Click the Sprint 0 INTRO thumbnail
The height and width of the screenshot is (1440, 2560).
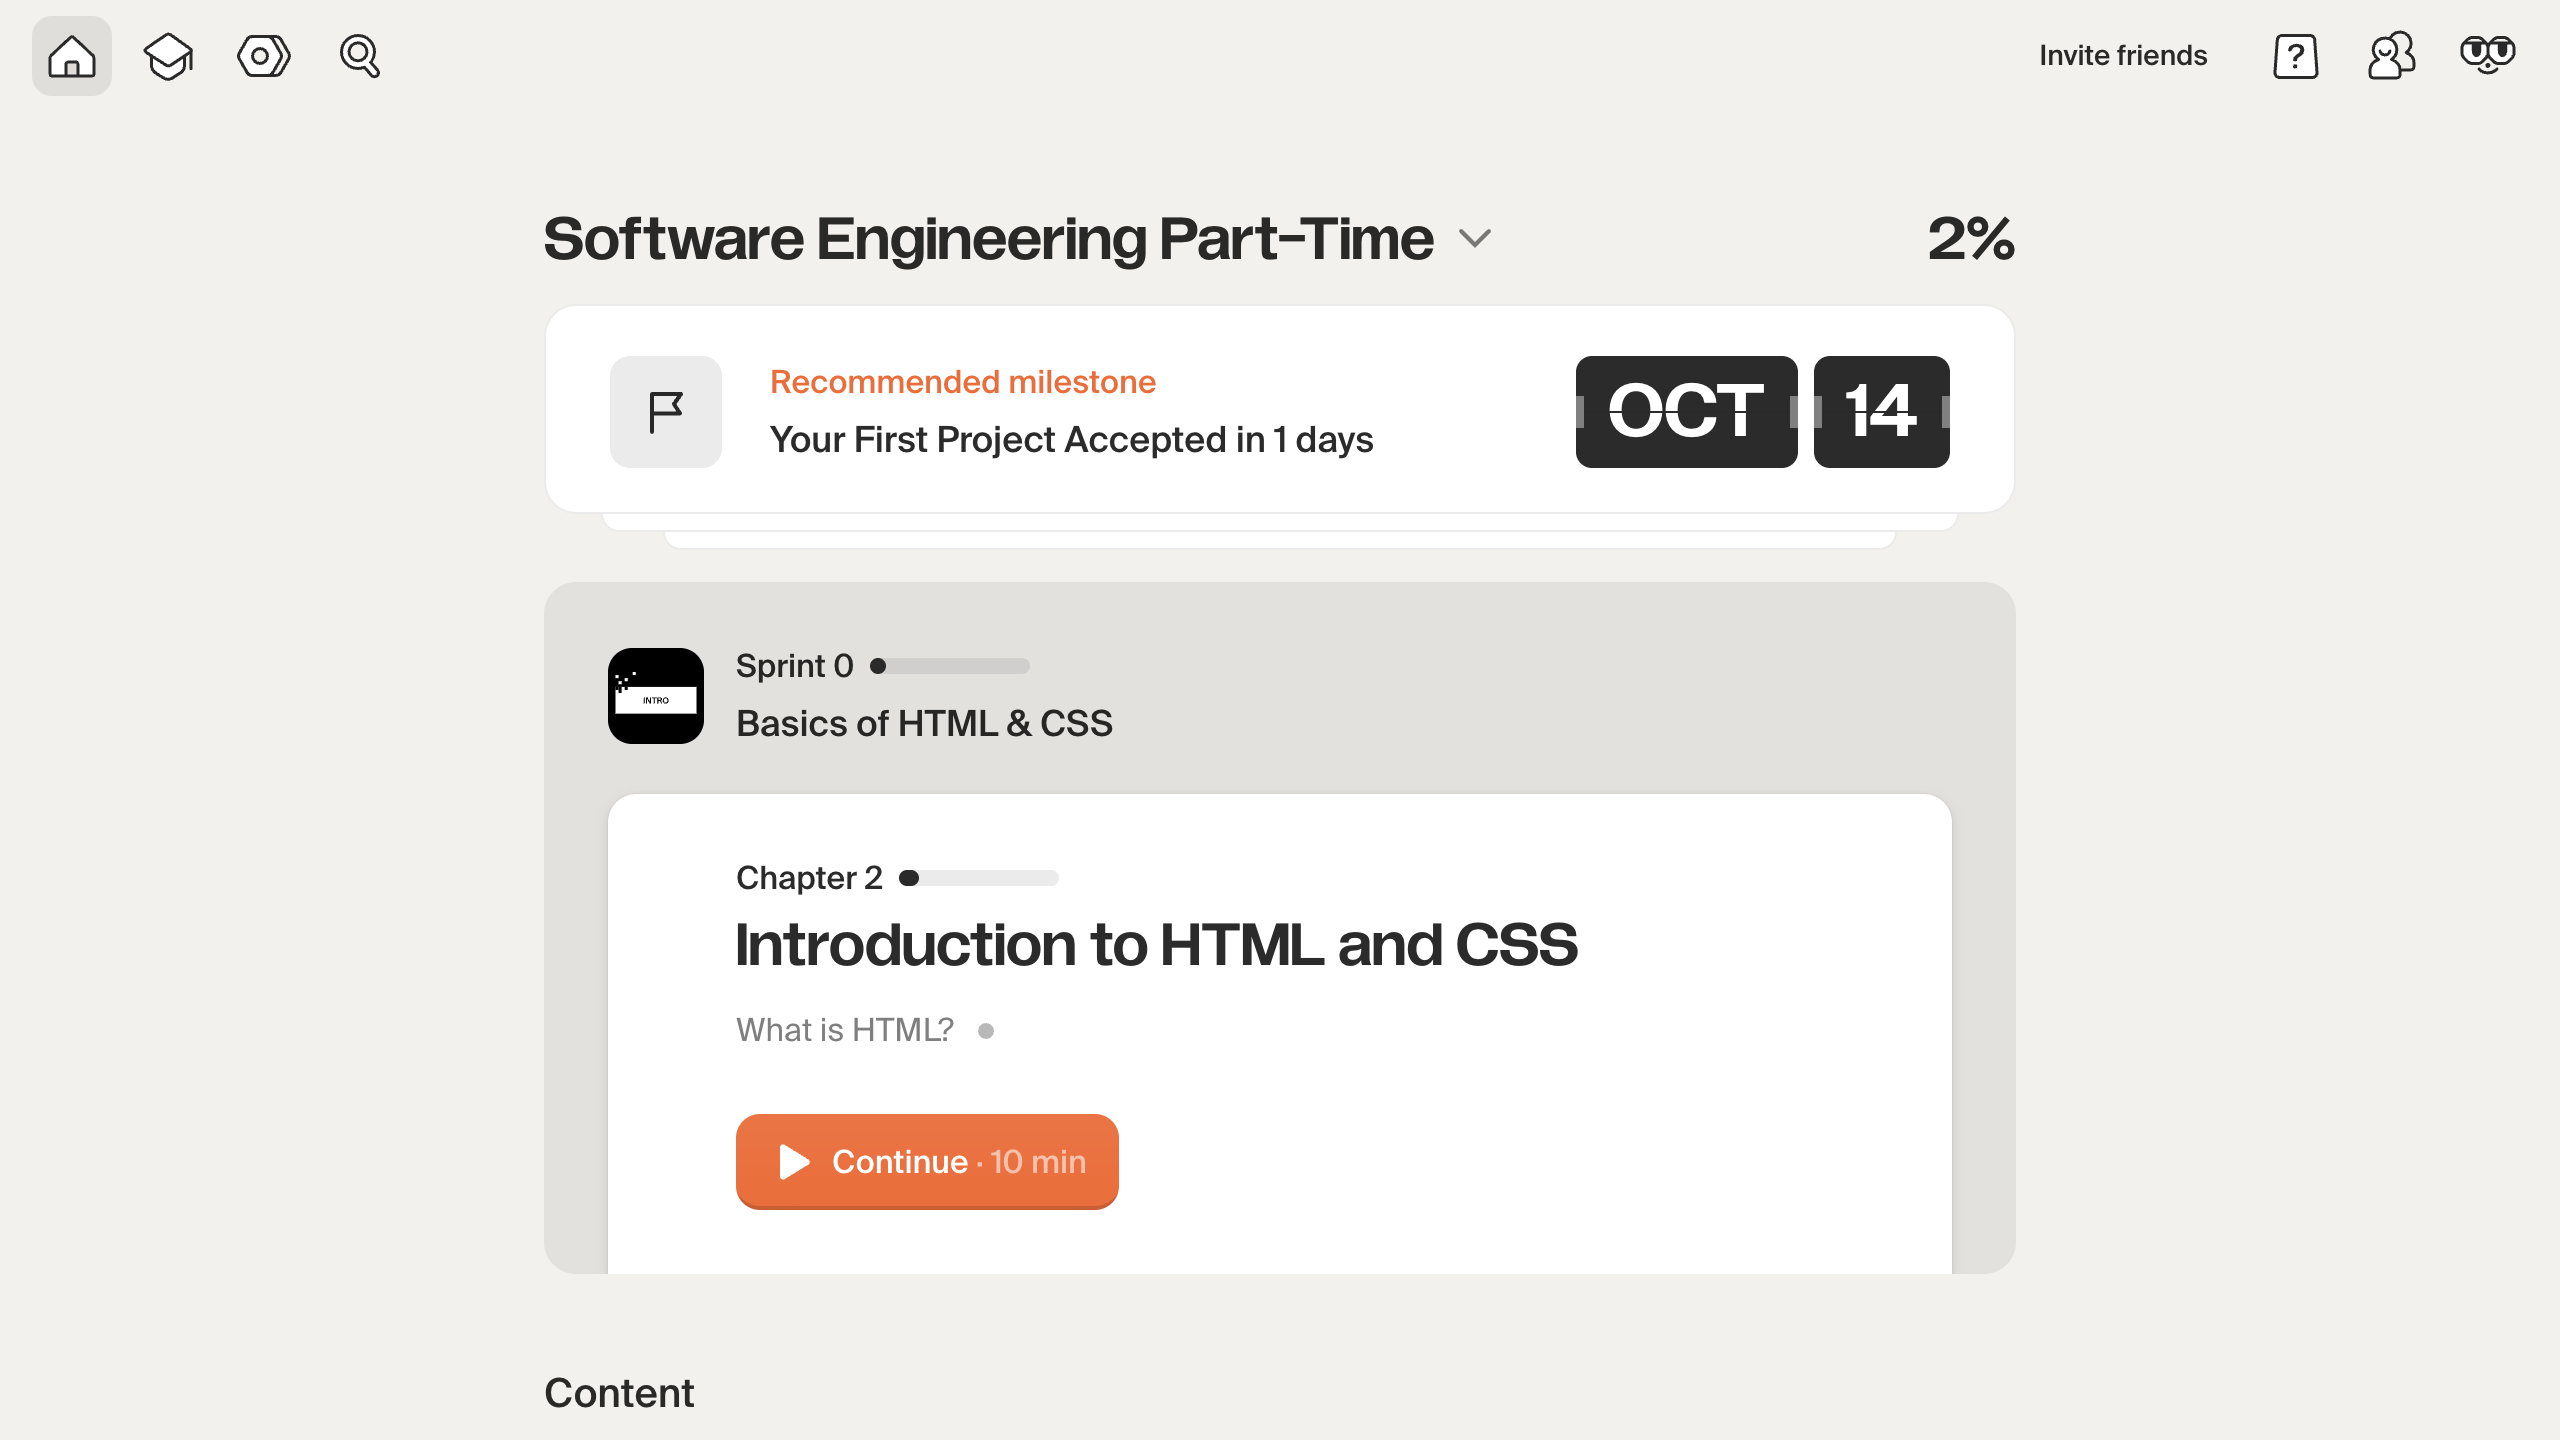pyautogui.click(x=656, y=696)
